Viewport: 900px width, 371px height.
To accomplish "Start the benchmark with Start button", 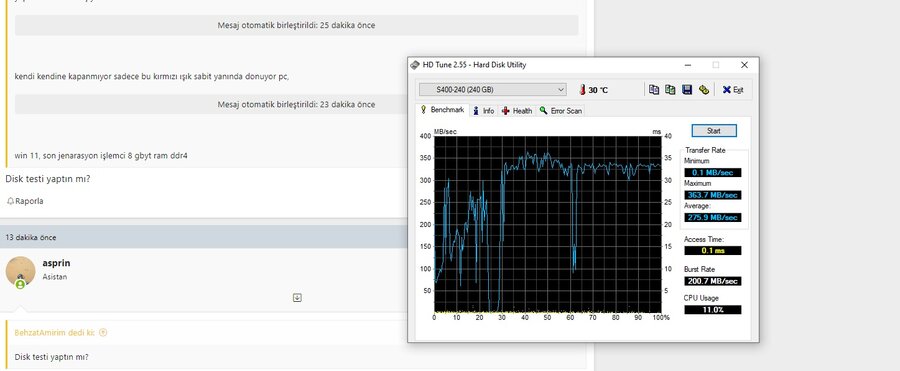I will point(713,131).
